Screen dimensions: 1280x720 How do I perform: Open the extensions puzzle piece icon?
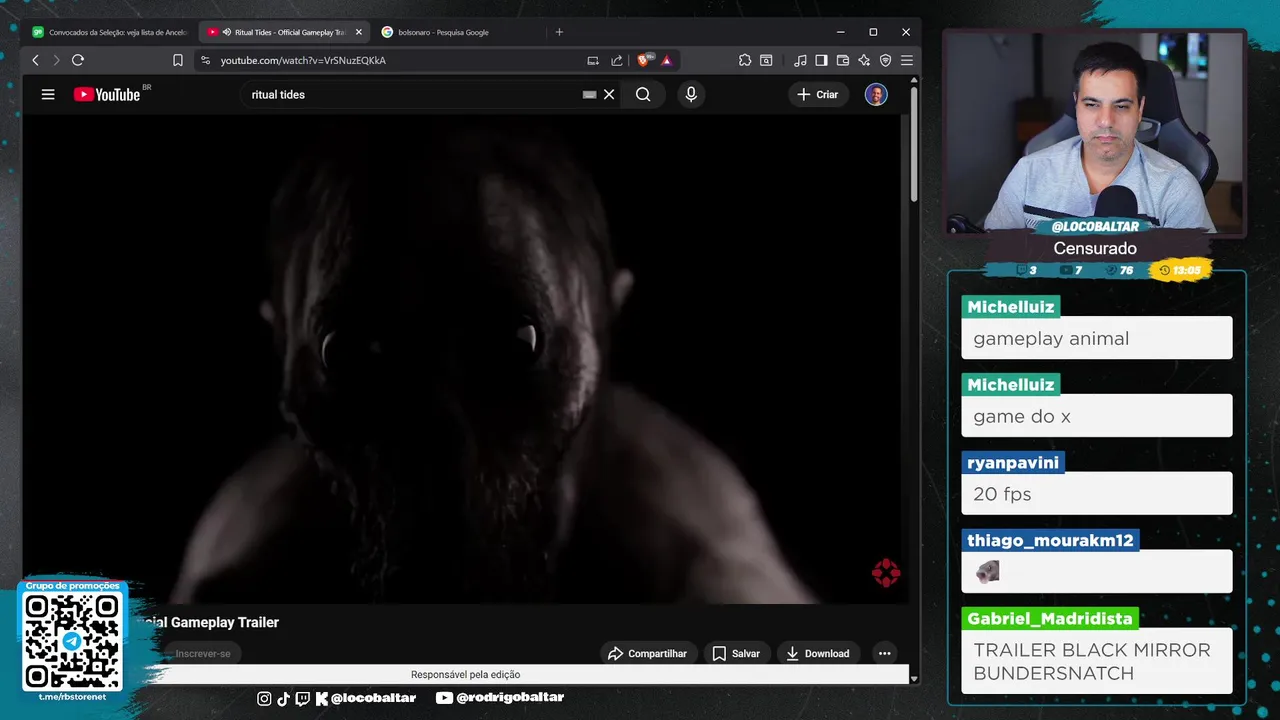(745, 60)
